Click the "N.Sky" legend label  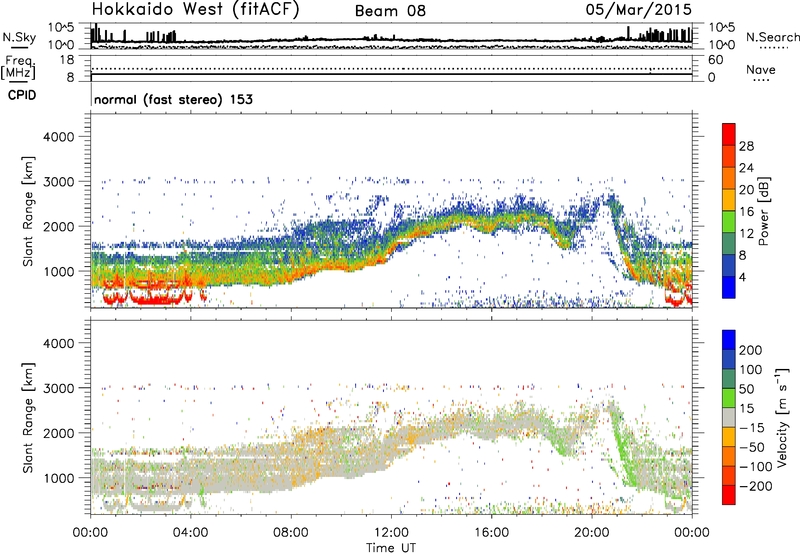tap(19, 37)
